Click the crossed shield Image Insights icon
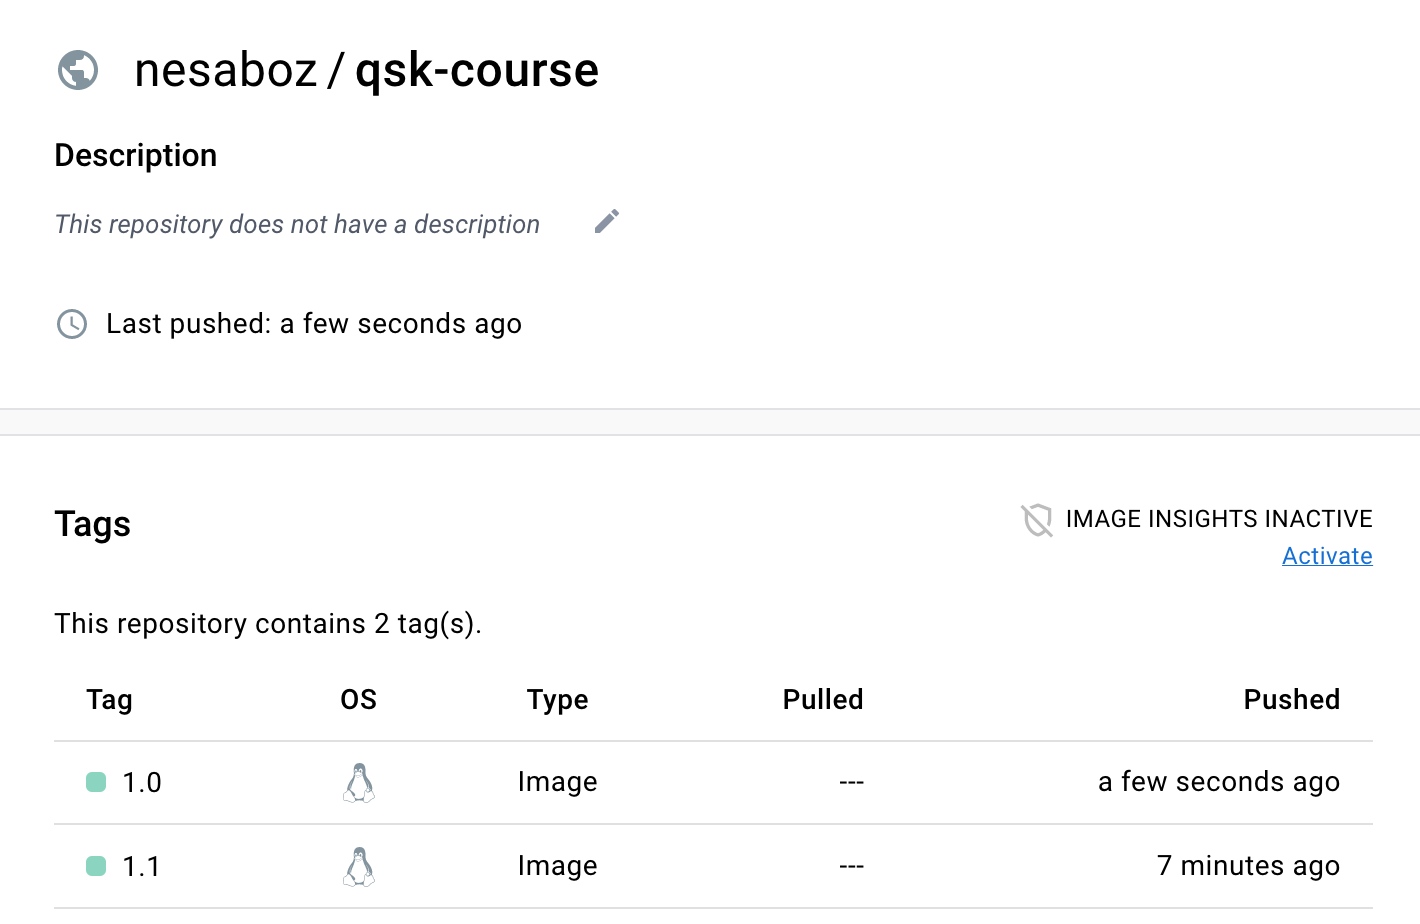Image resolution: width=1420 pixels, height=924 pixels. click(x=1037, y=520)
